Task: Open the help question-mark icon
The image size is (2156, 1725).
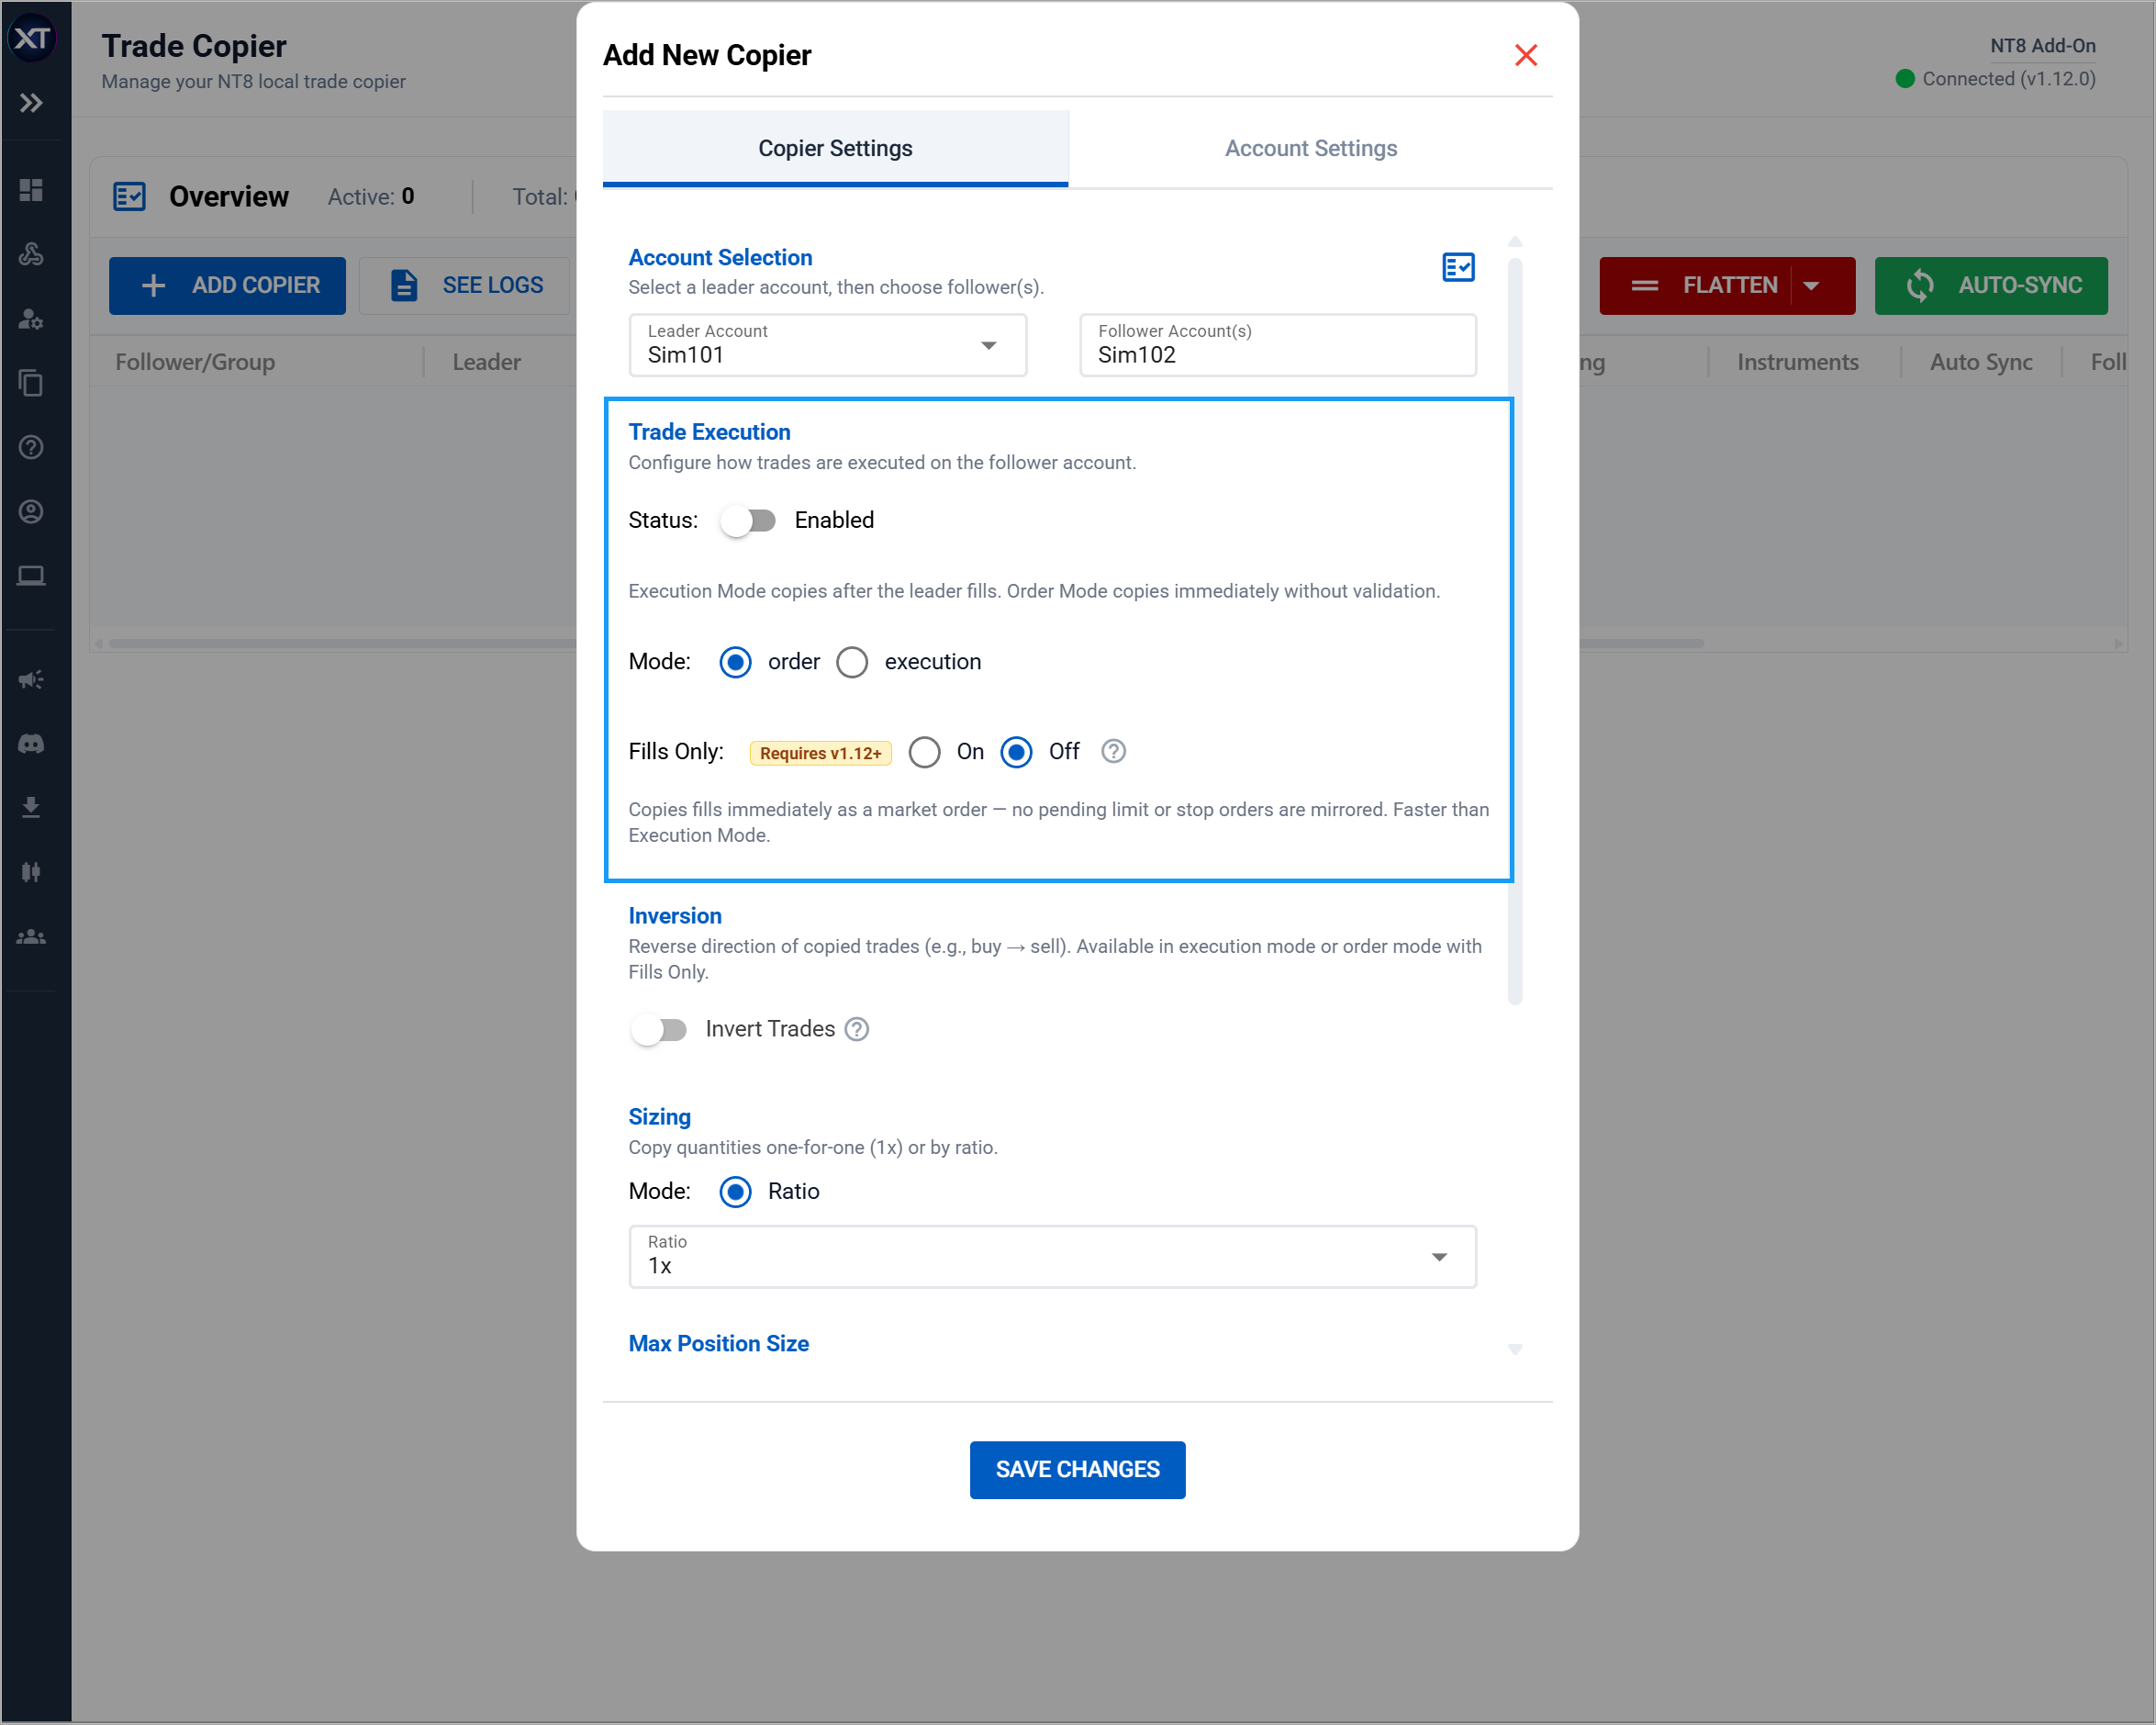Action: 31,448
